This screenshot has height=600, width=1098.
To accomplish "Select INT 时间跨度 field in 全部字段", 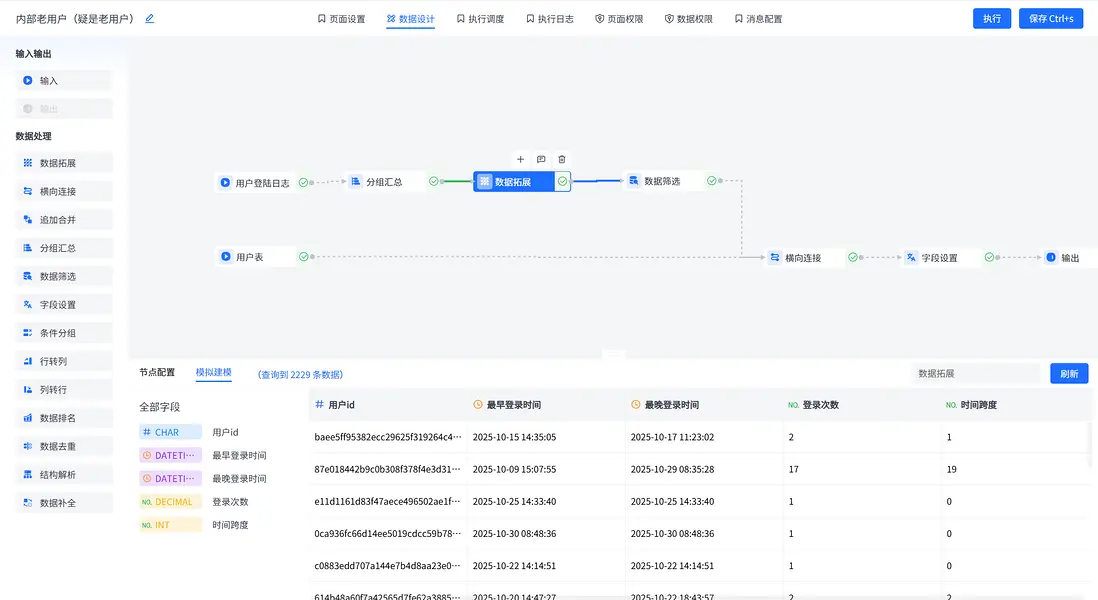I will point(194,525).
